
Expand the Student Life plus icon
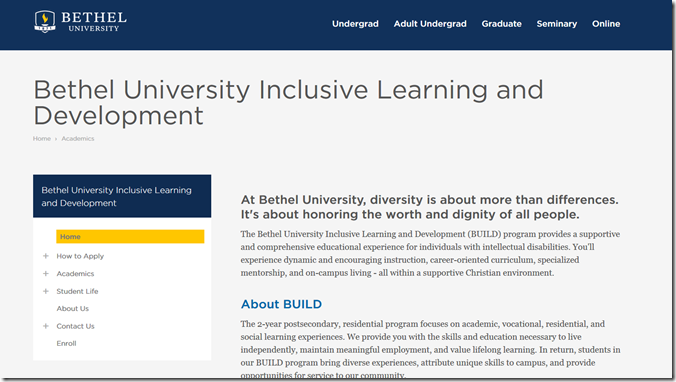click(46, 291)
